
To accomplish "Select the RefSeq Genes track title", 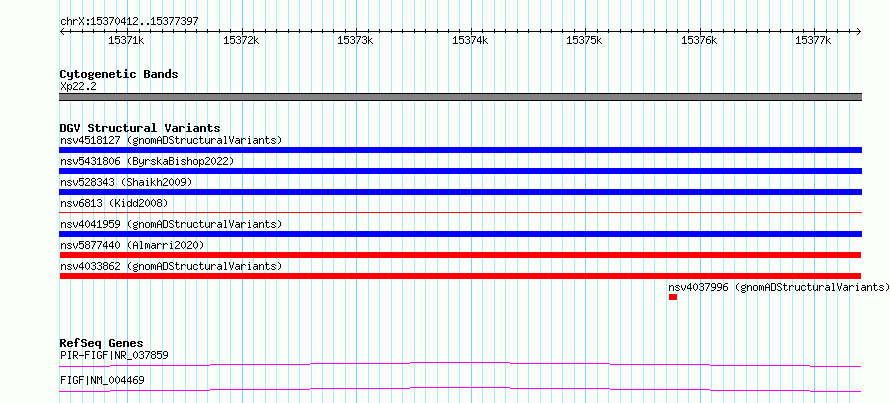I will point(101,343).
